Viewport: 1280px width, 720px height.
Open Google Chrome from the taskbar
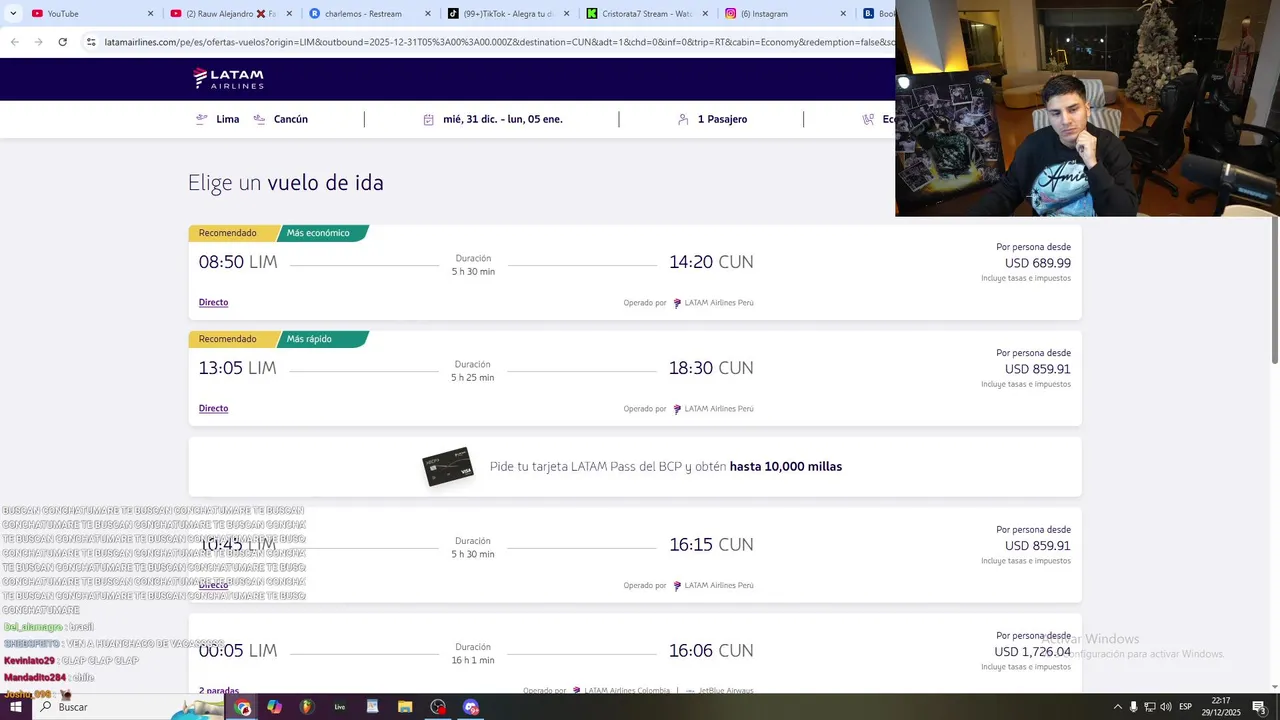coord(243,707)
